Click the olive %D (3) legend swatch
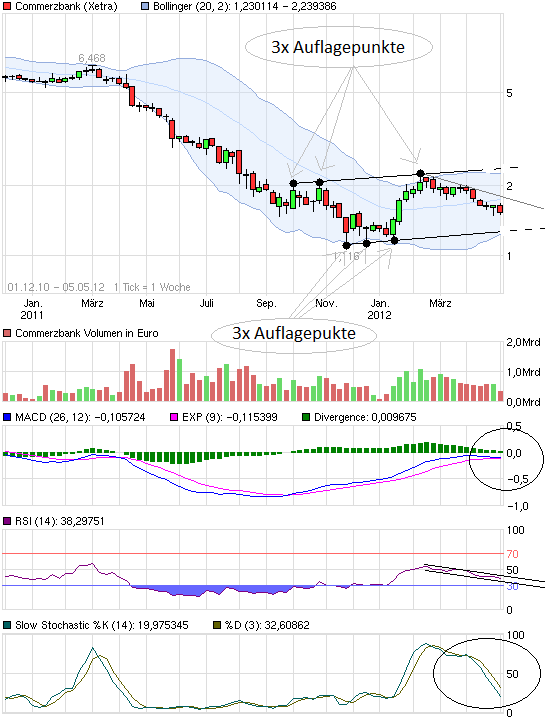 (x=217, y=625)
